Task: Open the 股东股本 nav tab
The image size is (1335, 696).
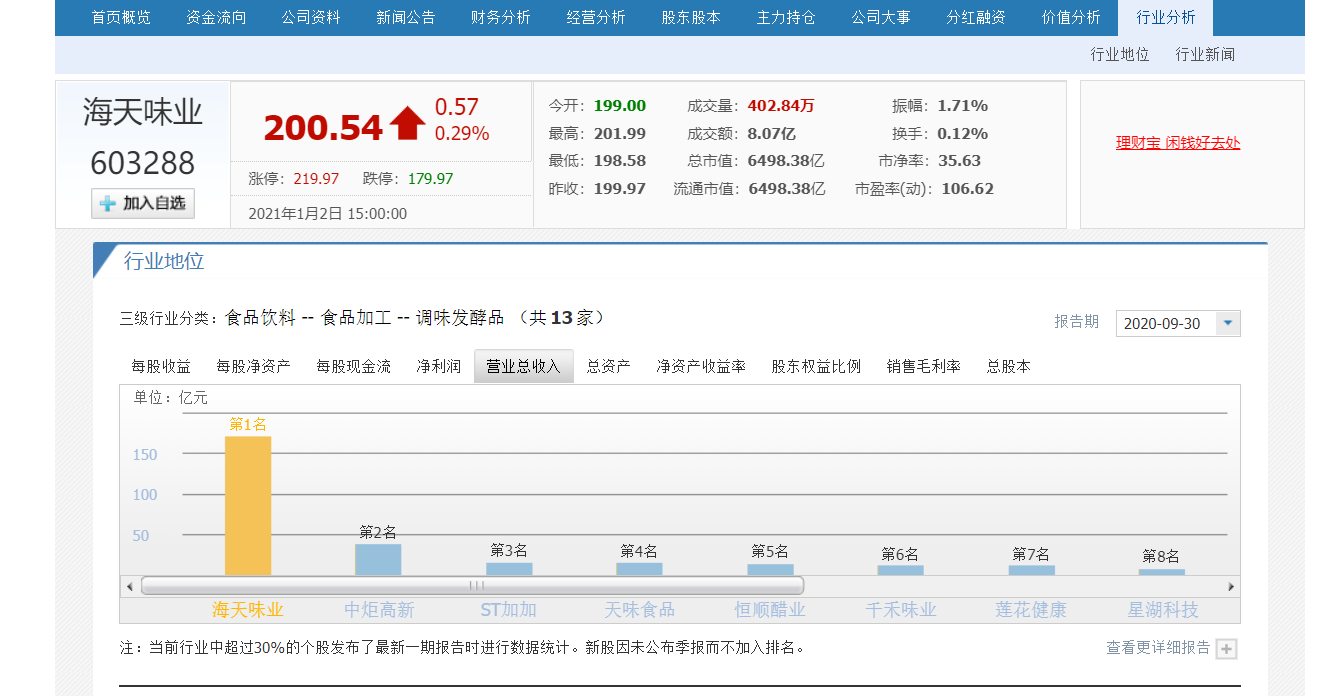Action: 691,18
